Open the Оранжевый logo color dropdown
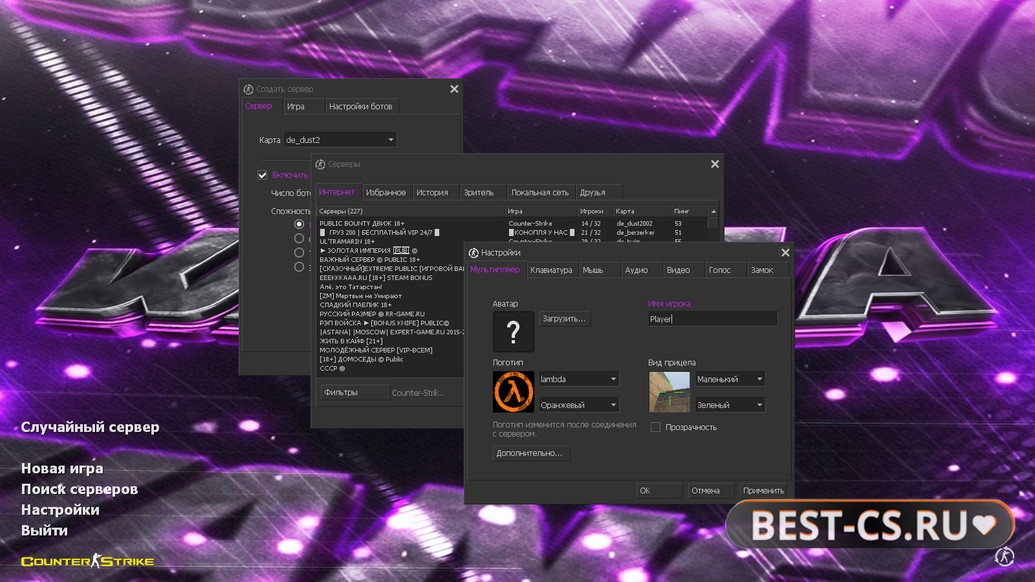The width and height of the screenshot is (1035, 582). pos(578,404)
